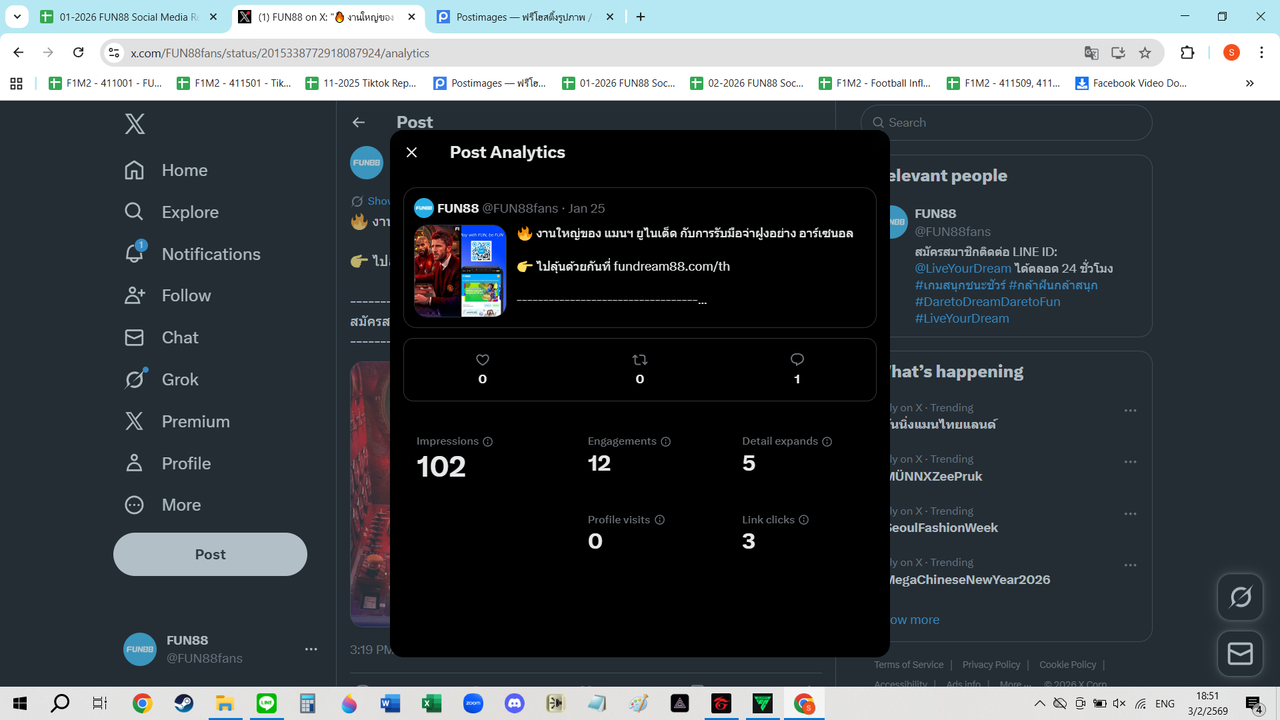The height and width of the screenshot is (720, 1280).
Task: Open the Windows Start menu
Action: pyautogui.click(x=19, y=704)
